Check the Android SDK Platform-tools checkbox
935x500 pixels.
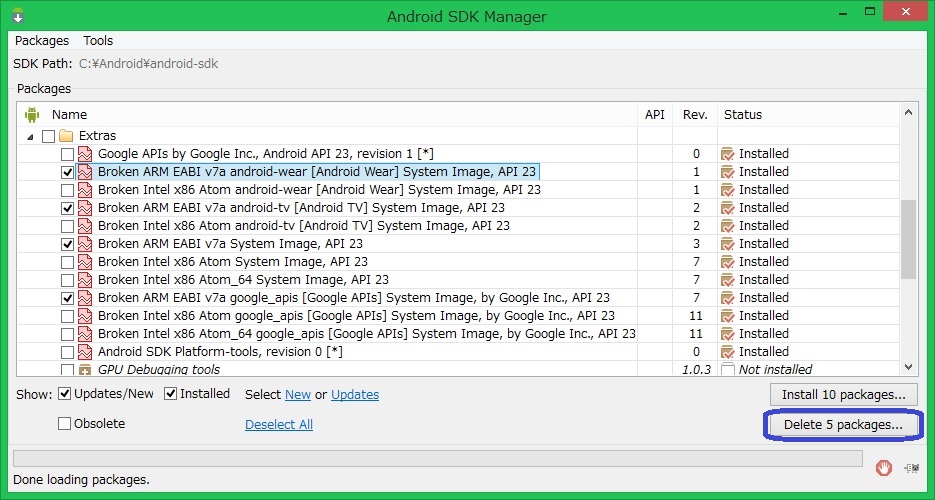coord(67,352)
